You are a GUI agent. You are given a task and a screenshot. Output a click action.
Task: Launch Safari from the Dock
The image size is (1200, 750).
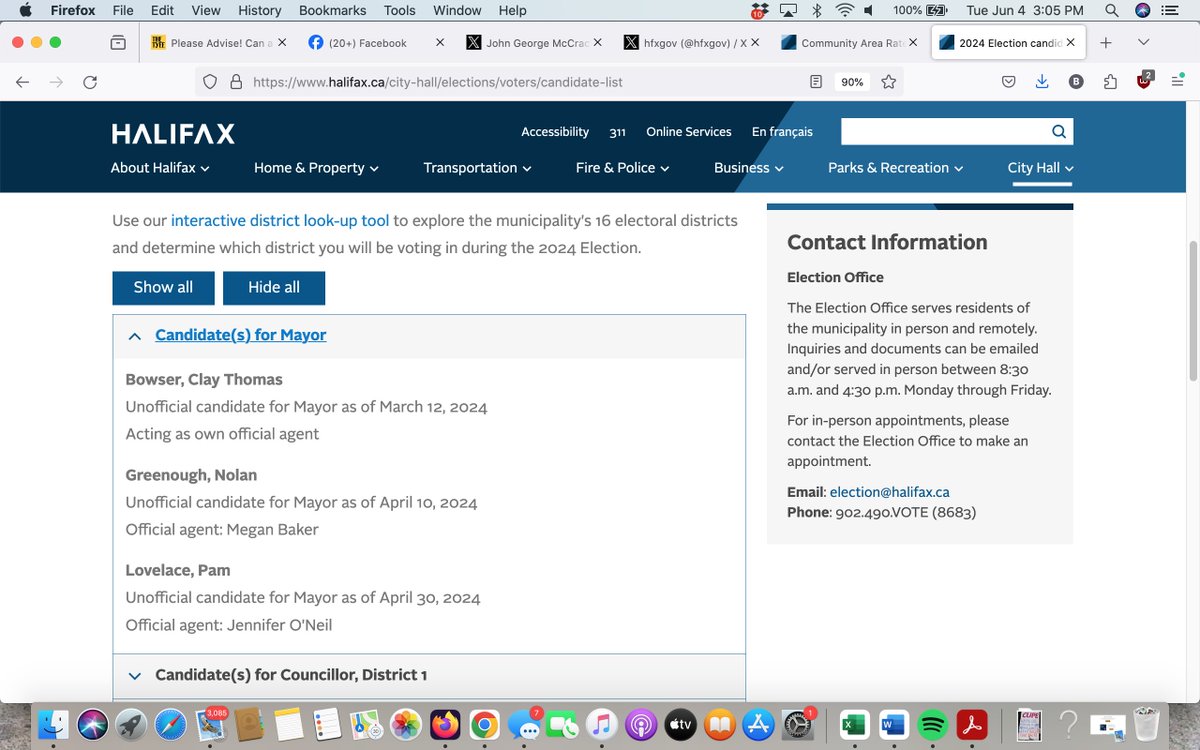coord(171,724)
